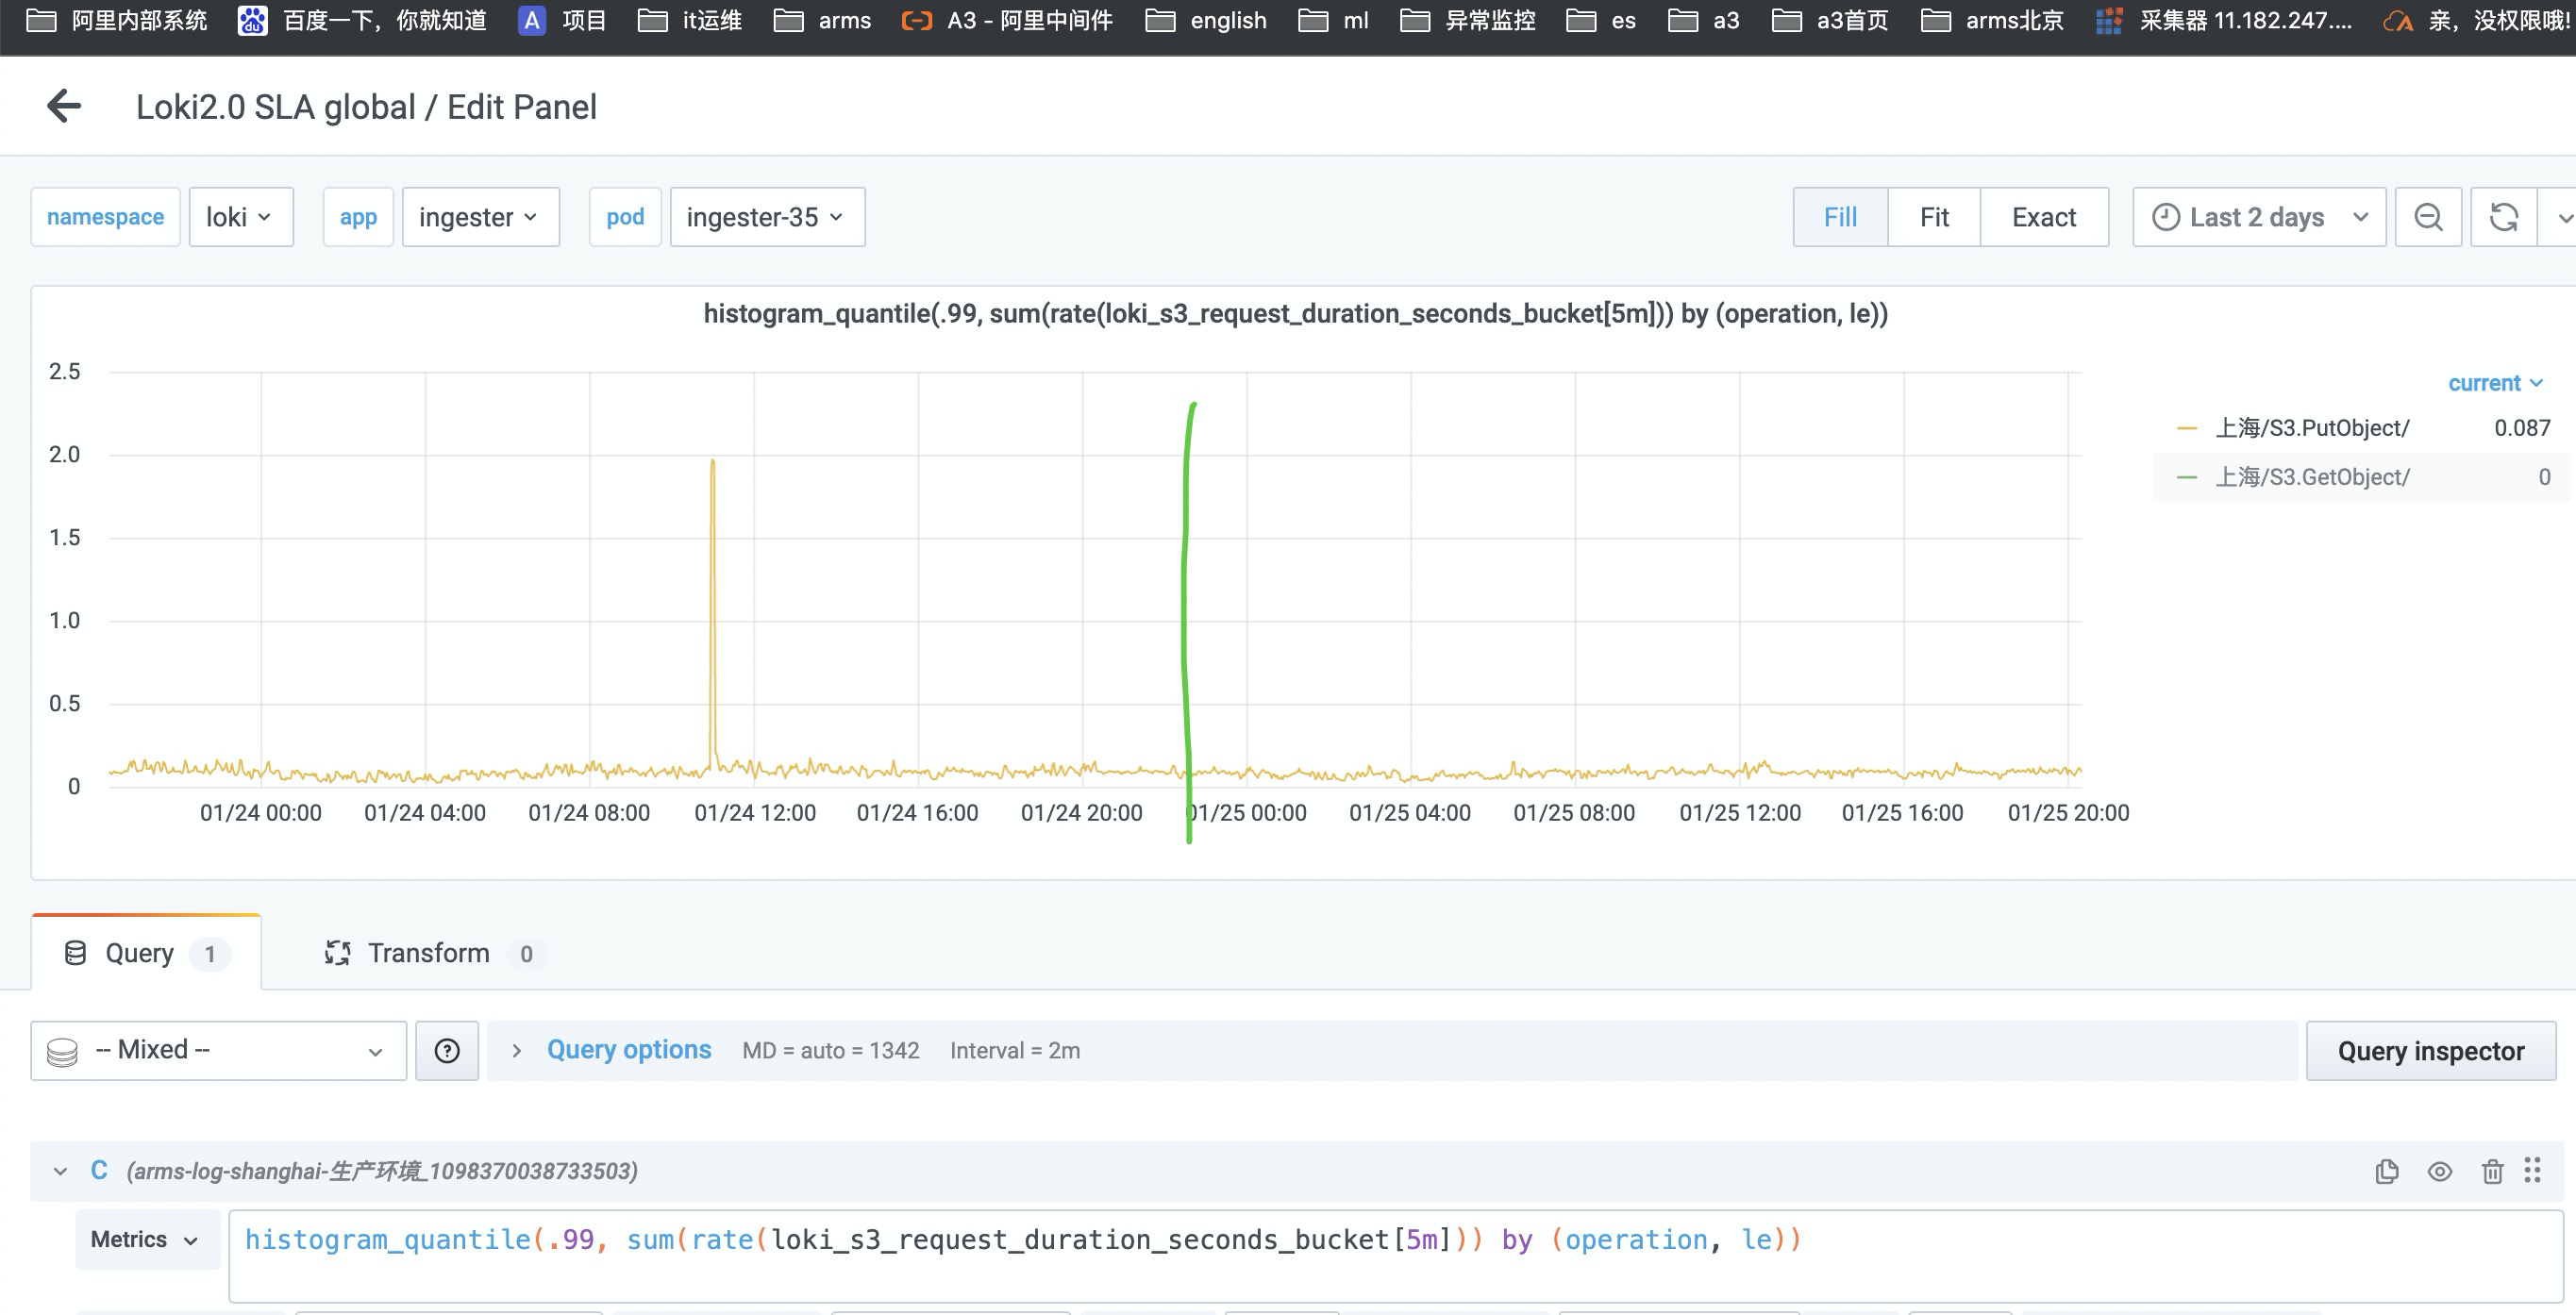Open the ingester app dropdown
This screenshot has width=2576, height=1315.
coord(480,216)
